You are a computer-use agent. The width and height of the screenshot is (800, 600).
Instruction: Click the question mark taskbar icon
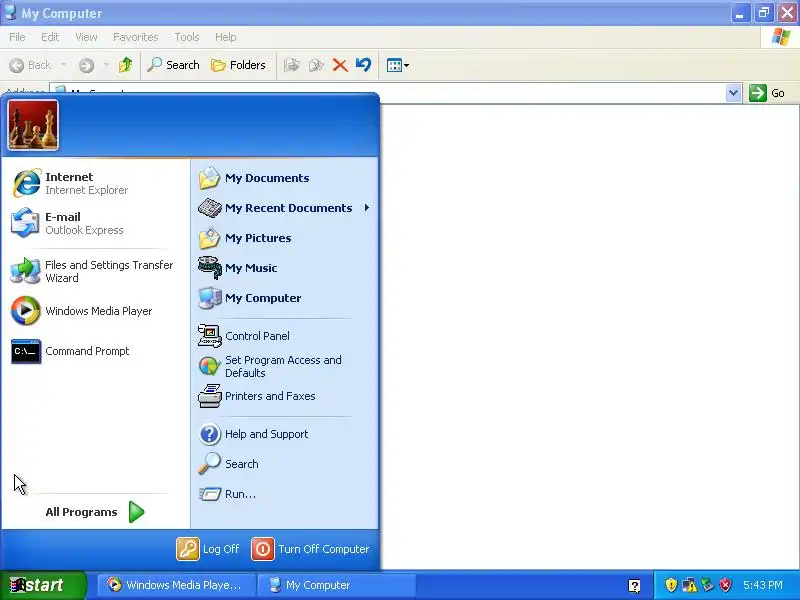tap(634, 586)
